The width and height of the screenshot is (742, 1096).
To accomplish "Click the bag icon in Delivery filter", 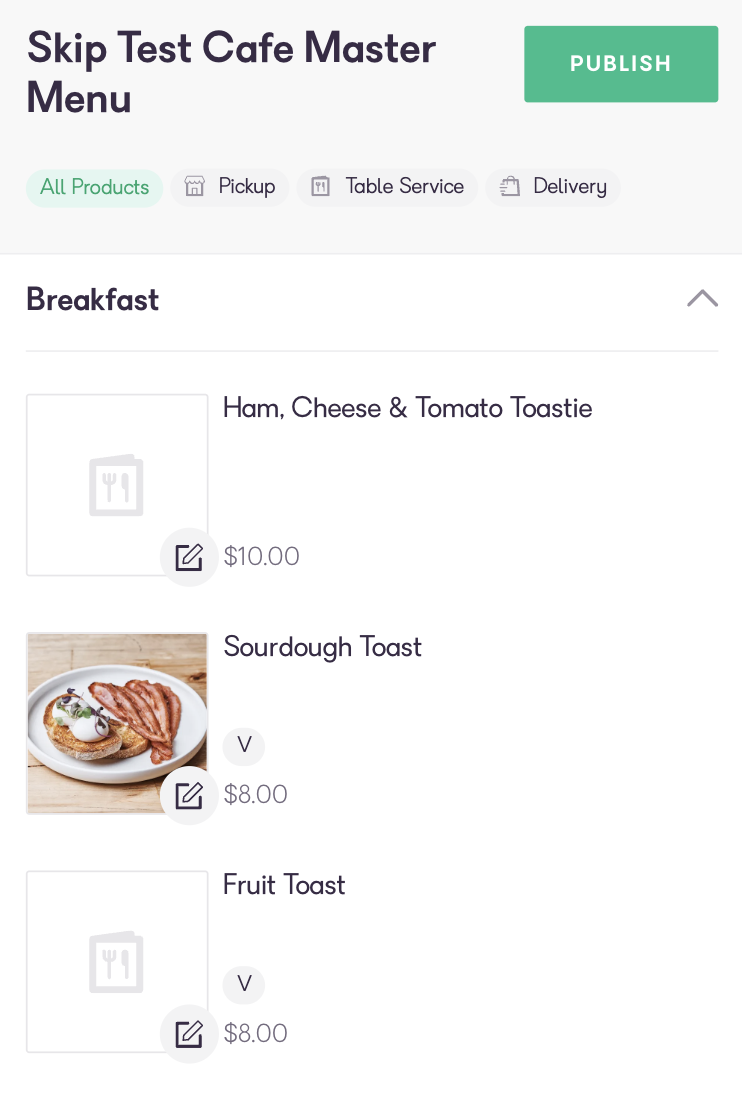I will pos(510,187).
